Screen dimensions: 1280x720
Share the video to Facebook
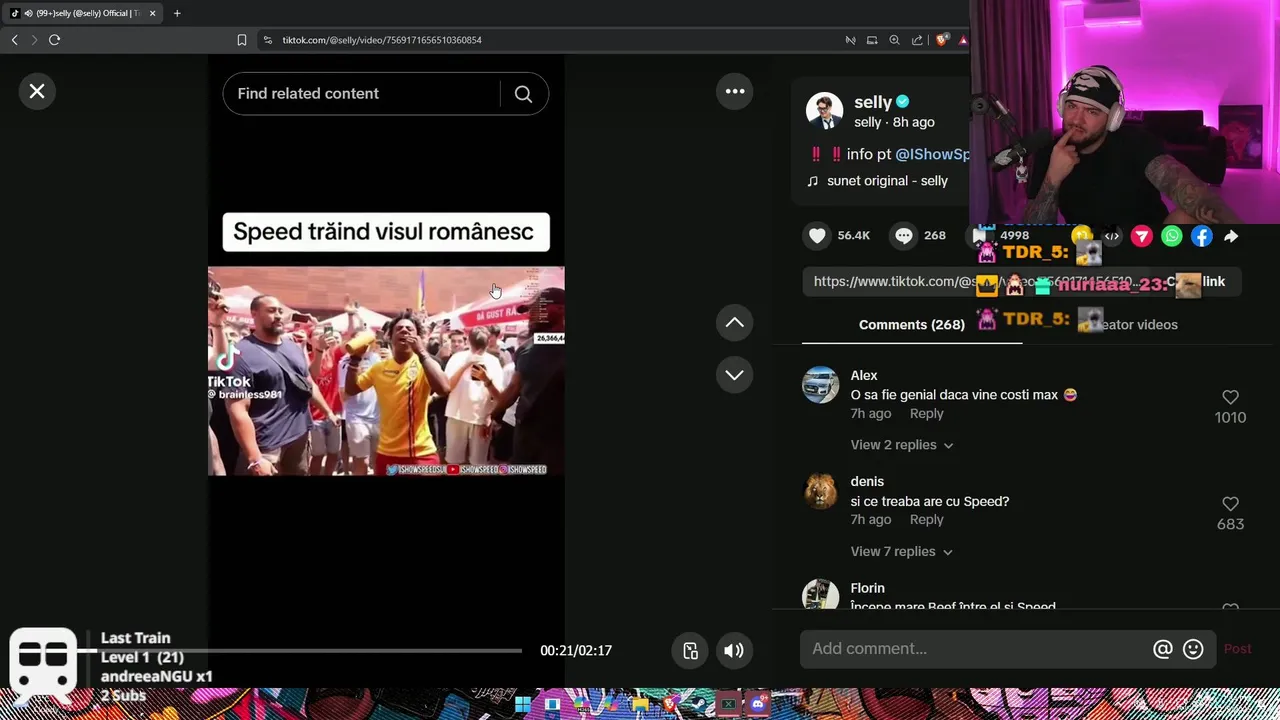tap(1202, 236)
